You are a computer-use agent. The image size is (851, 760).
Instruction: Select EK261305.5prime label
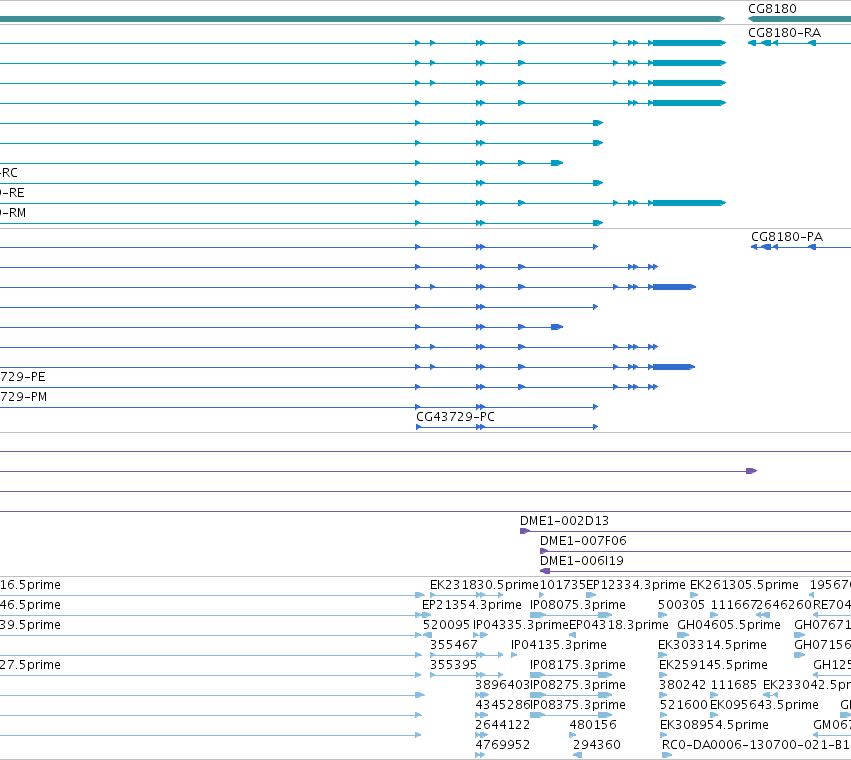pyautogui.click(x=744, y=585)
